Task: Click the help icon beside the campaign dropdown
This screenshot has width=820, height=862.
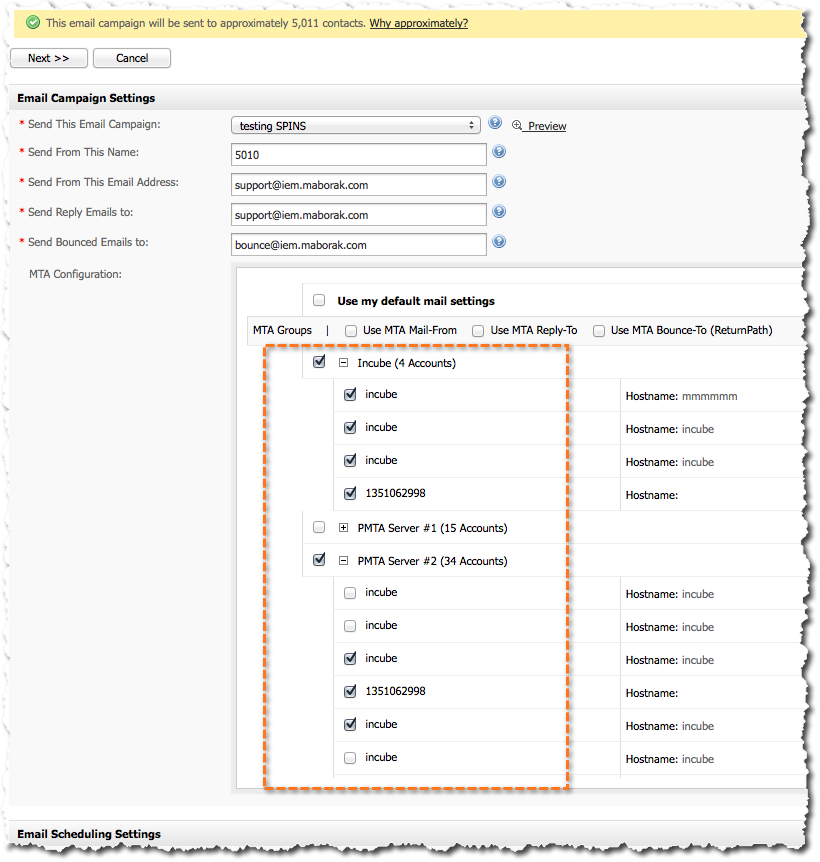Action: tap(495, 123)
